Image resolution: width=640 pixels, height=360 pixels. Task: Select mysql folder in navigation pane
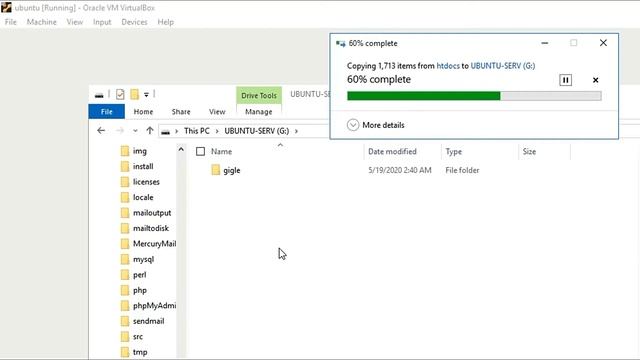click(143, 260)
